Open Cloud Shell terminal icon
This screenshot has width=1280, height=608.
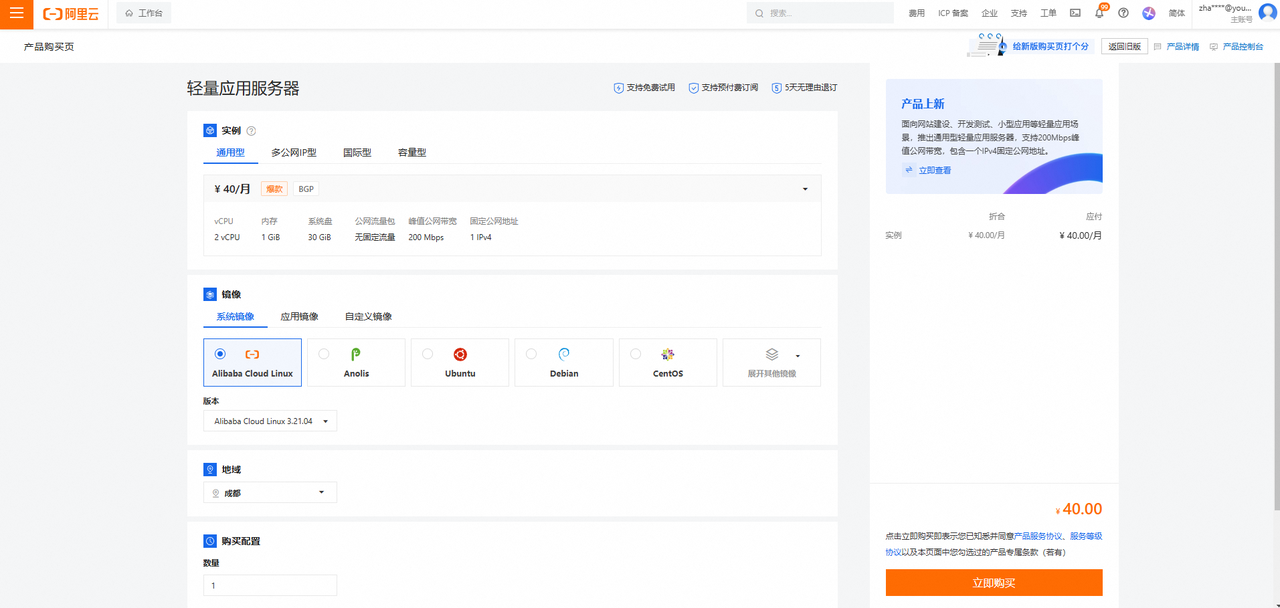click(x=1075, y=13)
